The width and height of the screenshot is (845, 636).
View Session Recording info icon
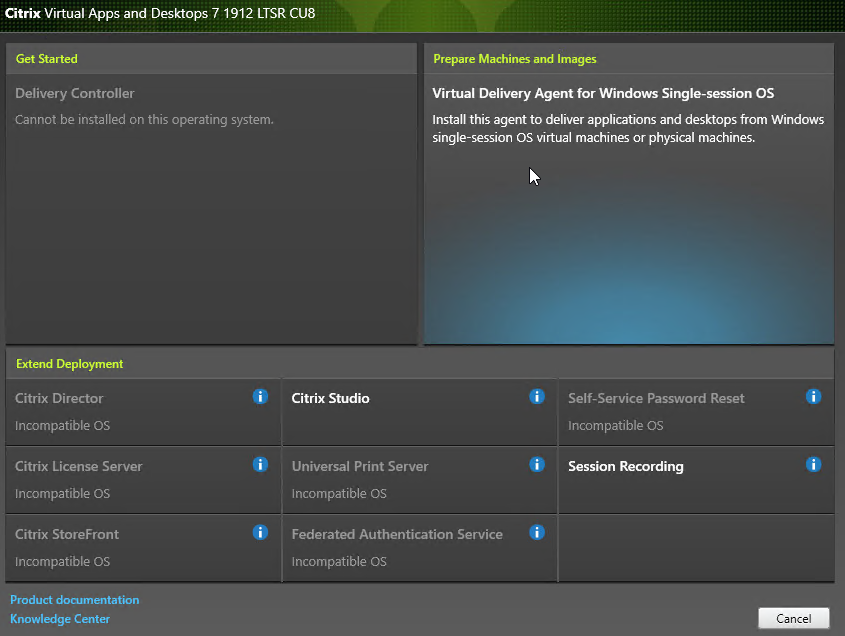point(813,465)
